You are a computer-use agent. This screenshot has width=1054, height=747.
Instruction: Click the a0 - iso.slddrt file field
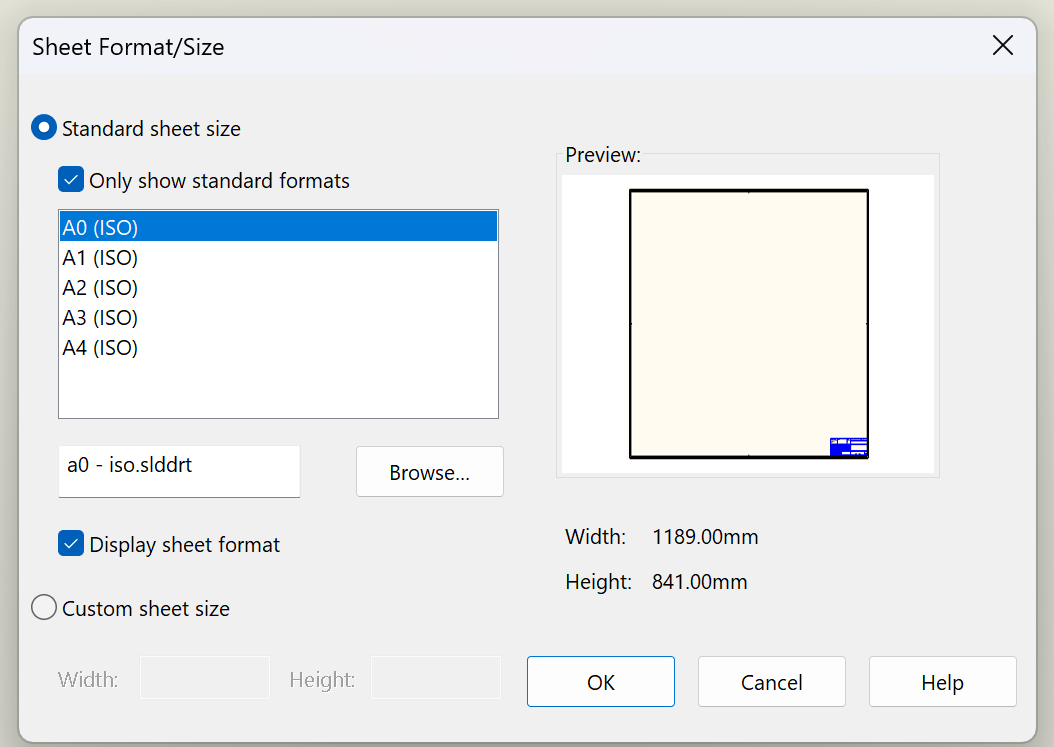(179, 470)
